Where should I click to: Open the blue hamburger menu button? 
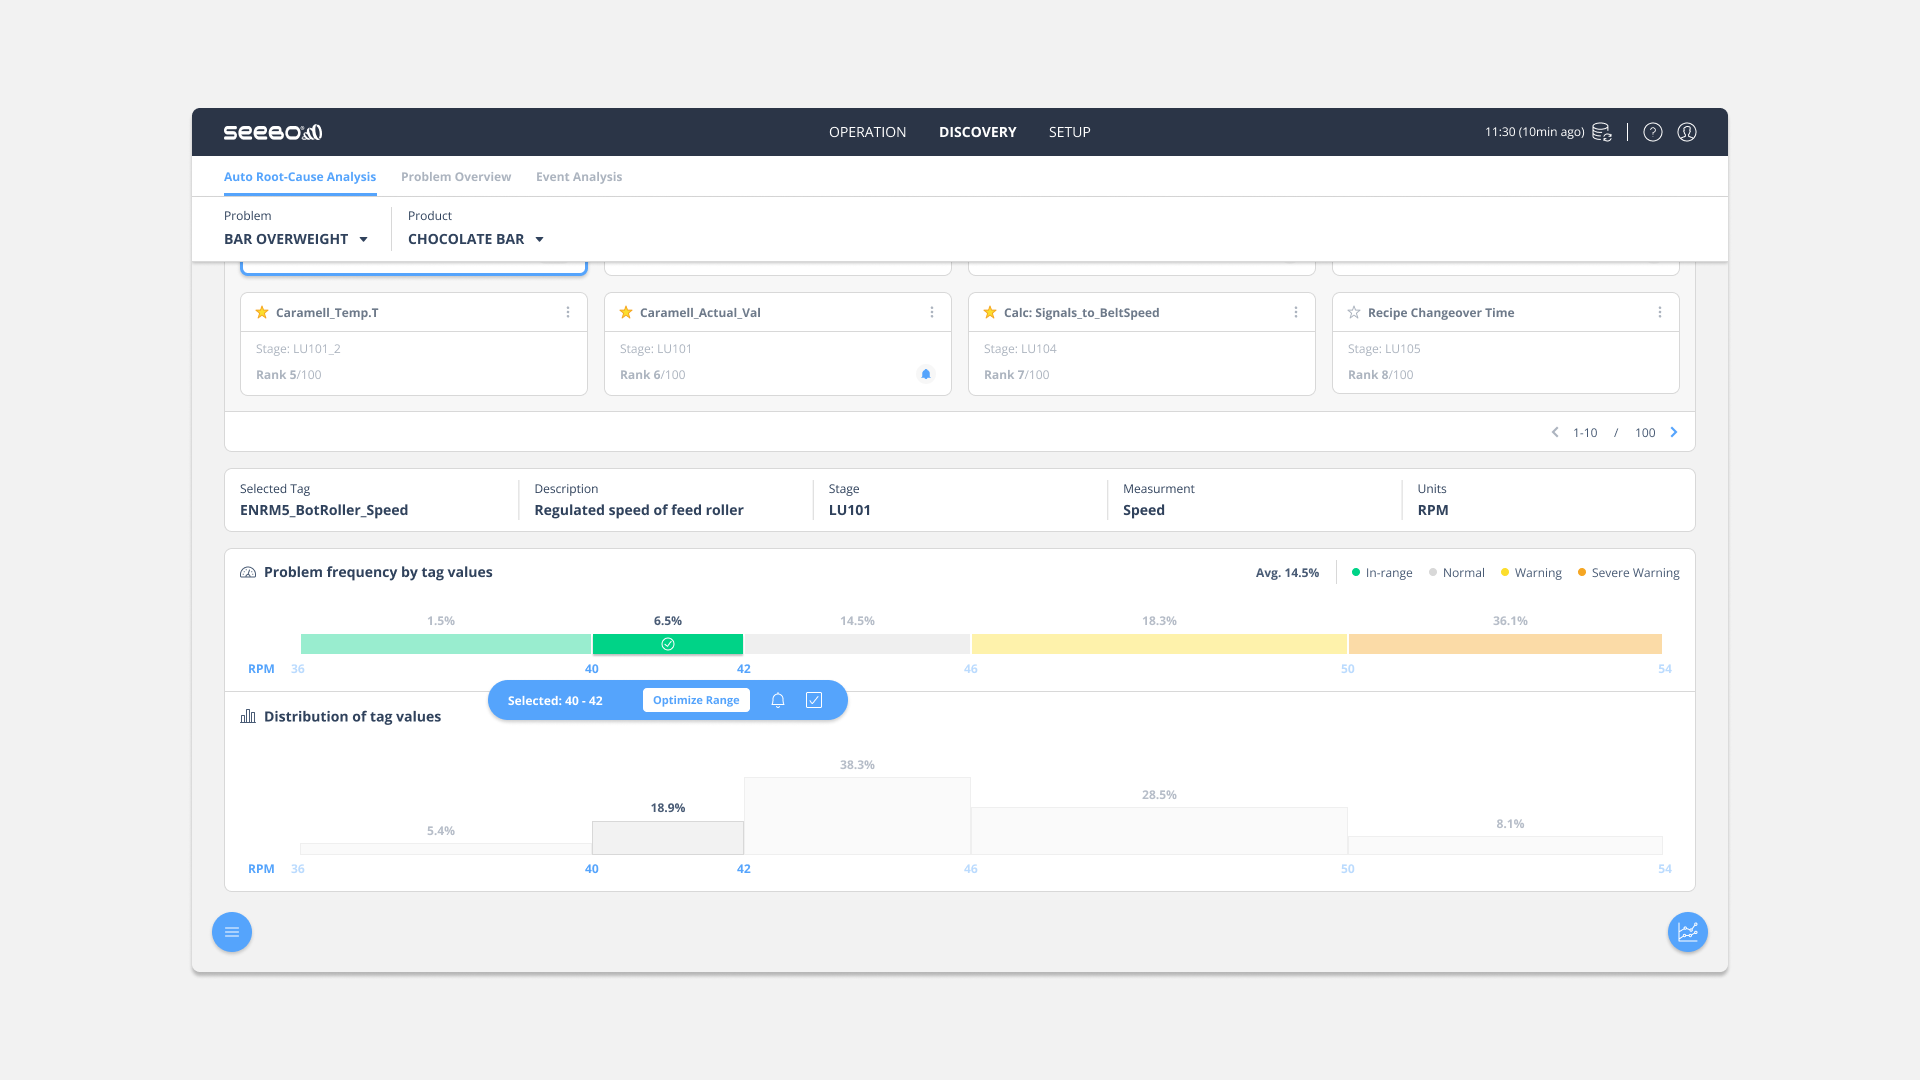[232, 932]
